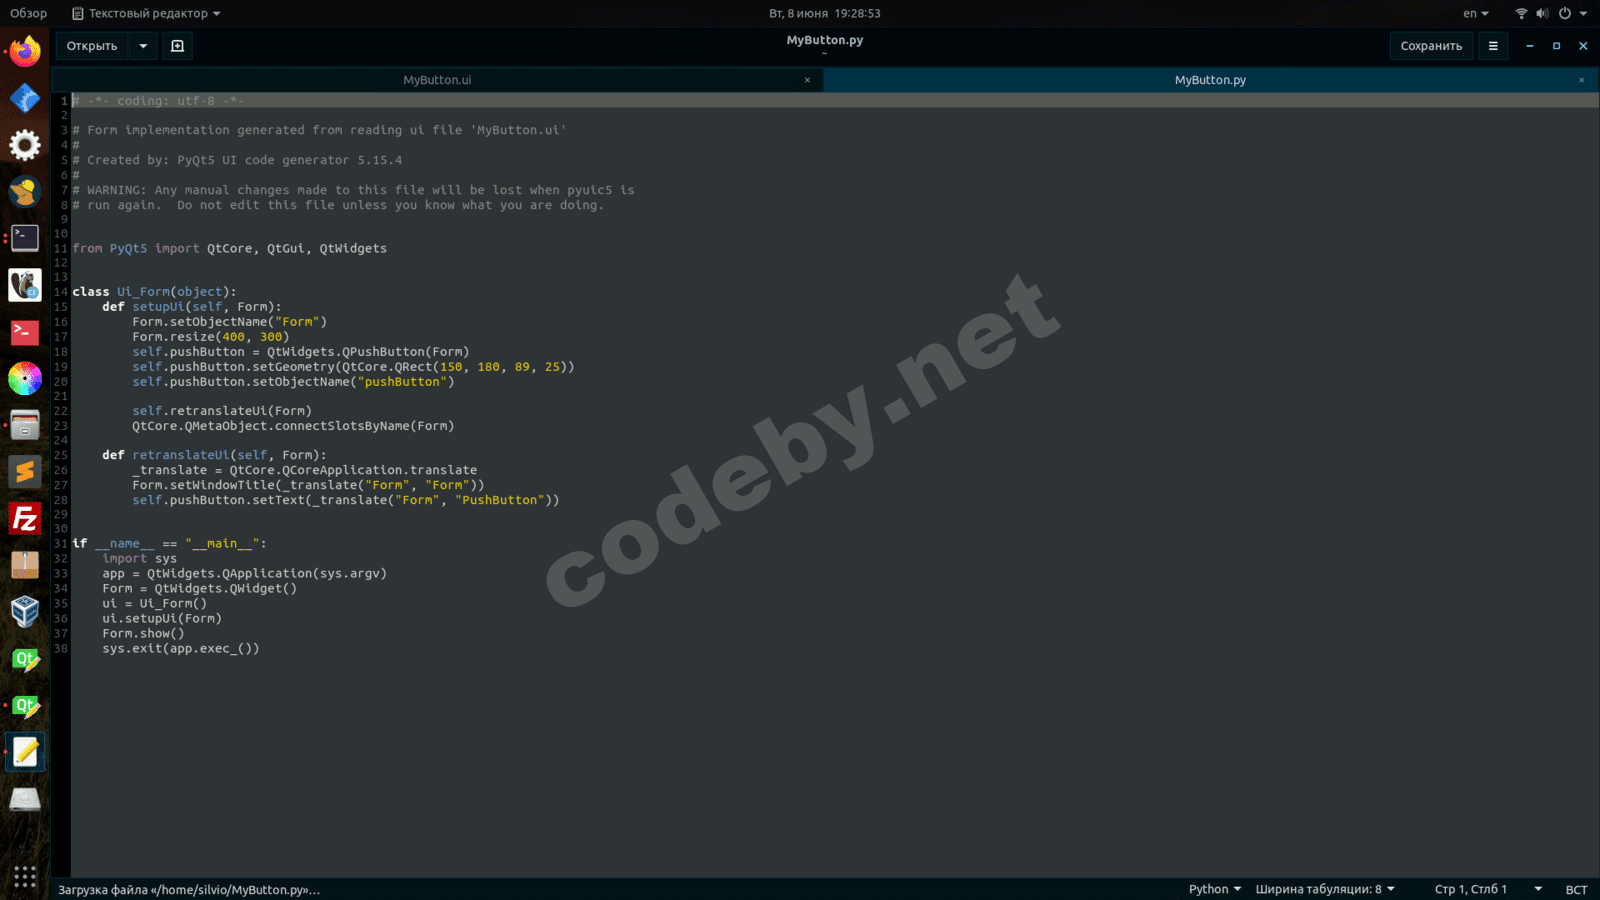Expand the arrow next to Открыть button
Screen dimensions: 1600x900
coord(143,46)
